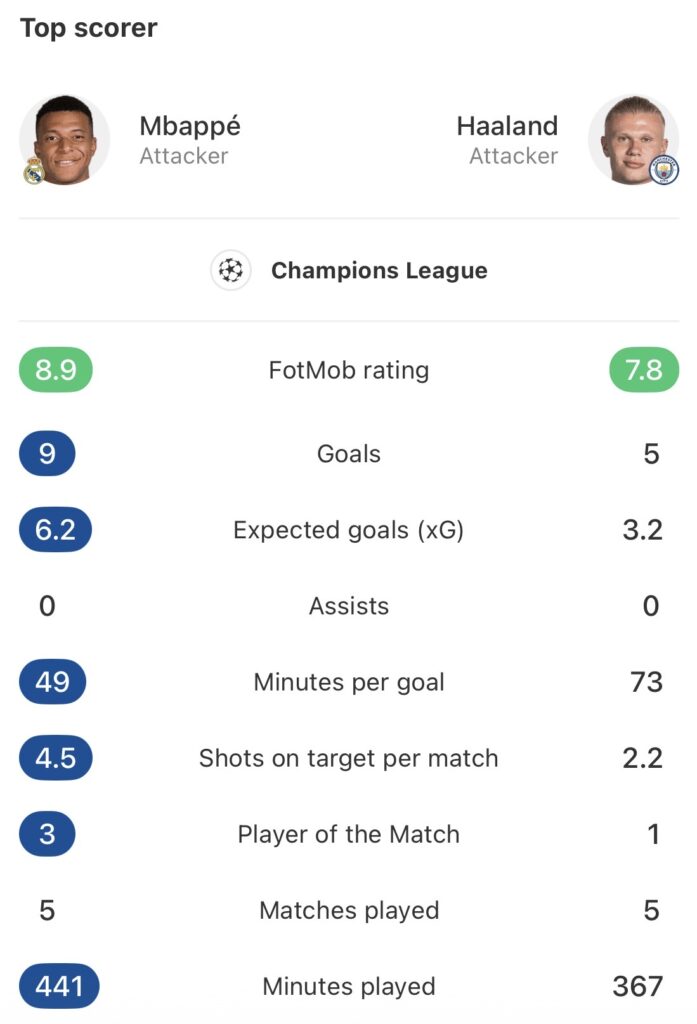Image resolution: width=697 pixels, height=1024 pixels.
Task: Tap Haaland's 367 minutes played value
Action: pos(638,987)
